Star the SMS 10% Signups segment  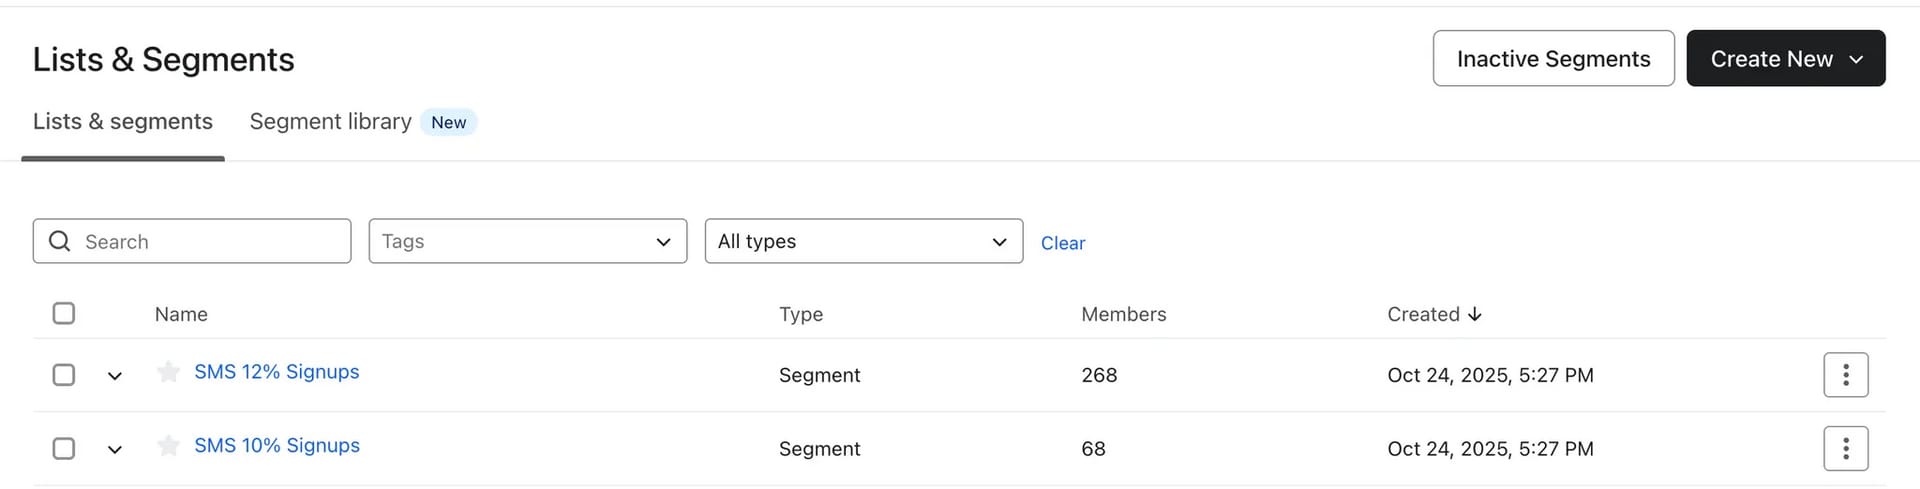click(168, 446)
